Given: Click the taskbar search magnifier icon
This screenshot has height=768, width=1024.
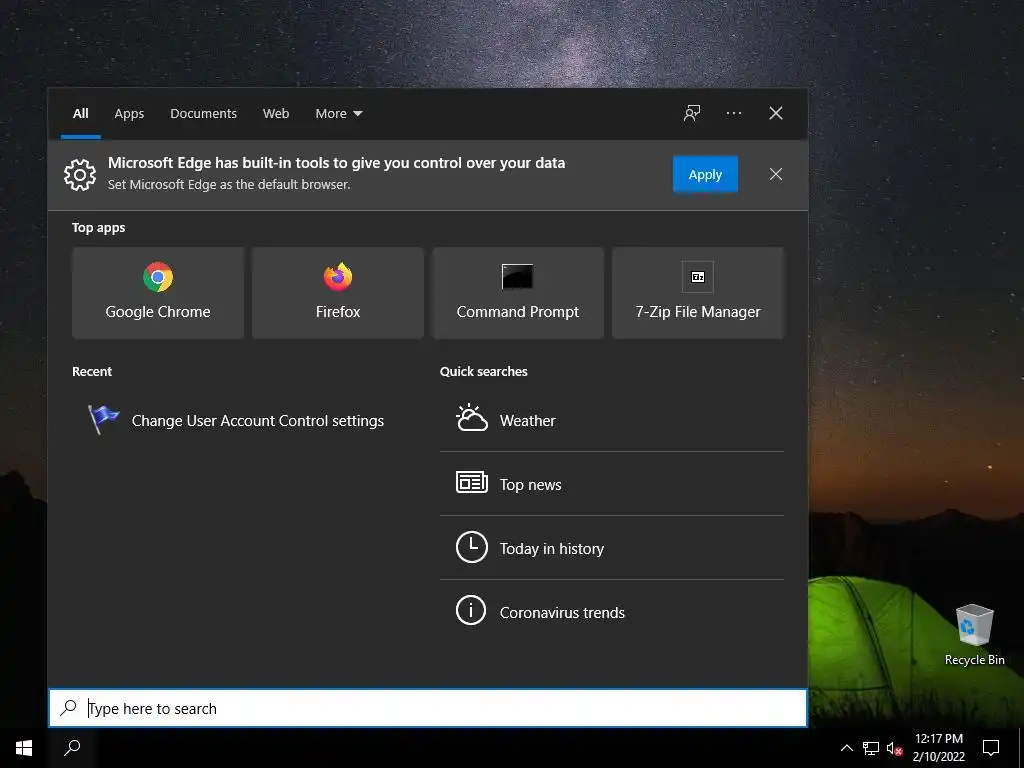Looking at the screenshot, I should pyautogui.click(x=72, y=748).
